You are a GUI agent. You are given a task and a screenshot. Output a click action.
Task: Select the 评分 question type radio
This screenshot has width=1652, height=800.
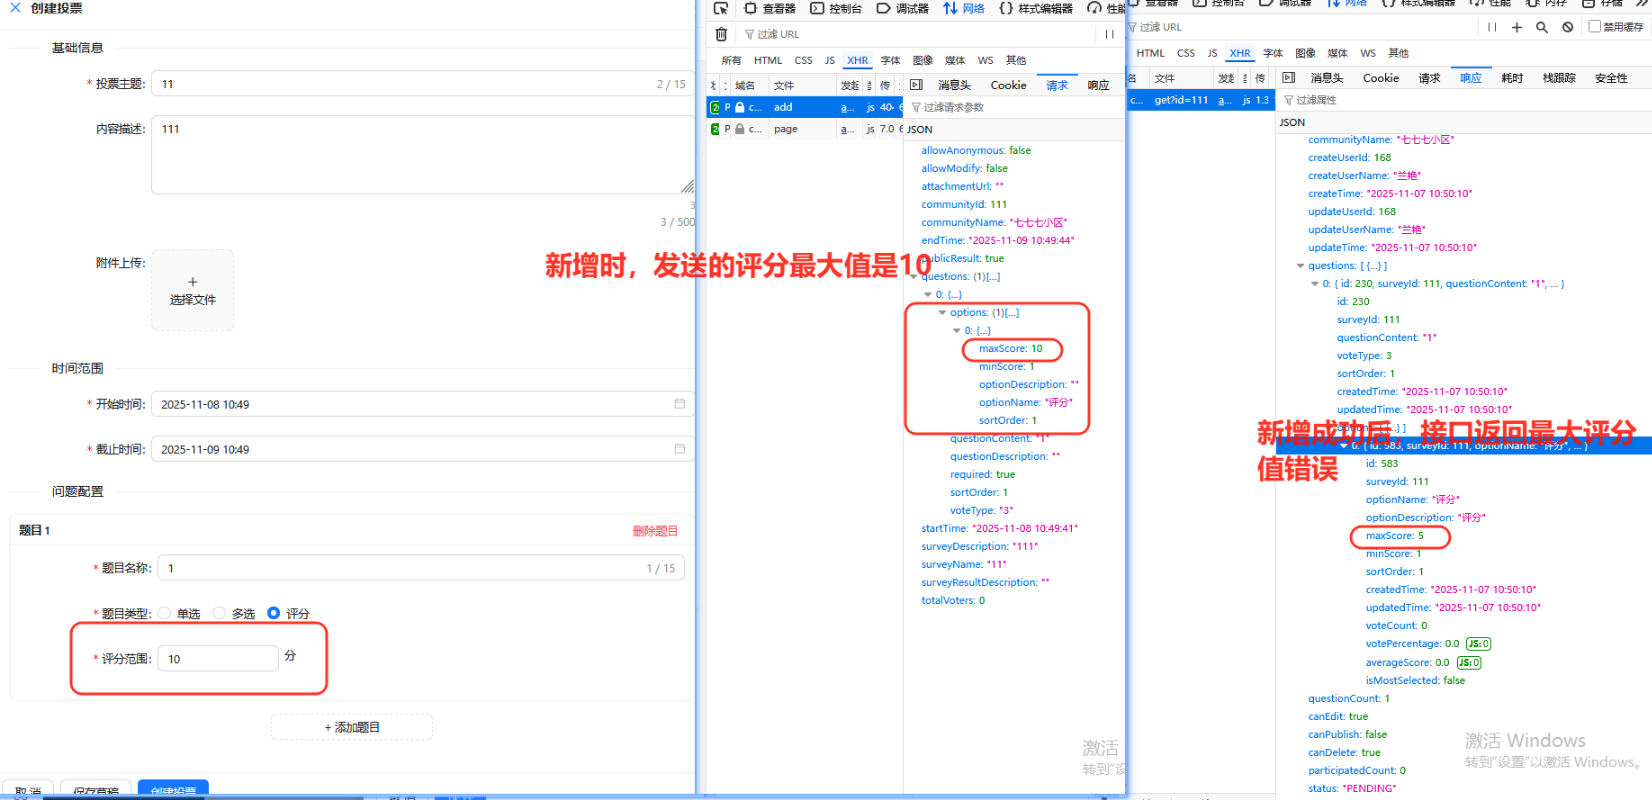[273, 613]
